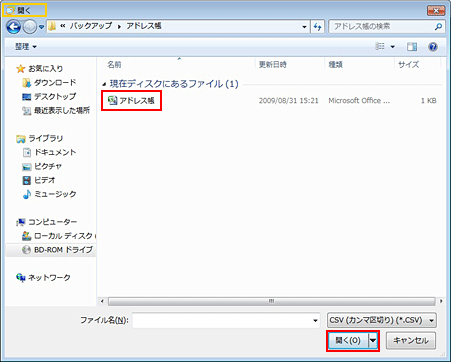
Task: Click the left scroll arrow
Action: [102, 301]
